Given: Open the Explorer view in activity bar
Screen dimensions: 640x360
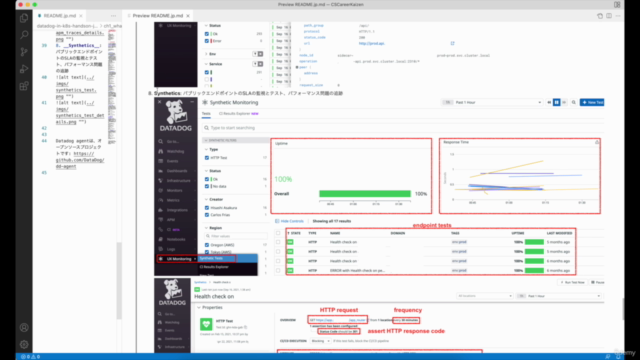Looking at the screenshot, I should click(24, 18).
